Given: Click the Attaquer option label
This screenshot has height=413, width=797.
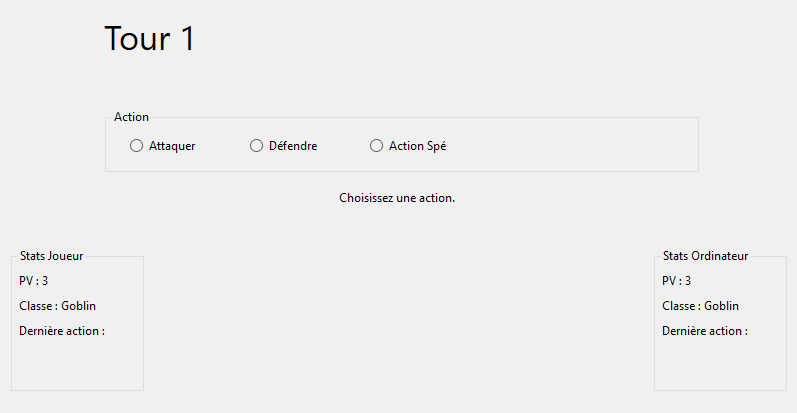Looking at the screenshot, I should coord(172,146).
